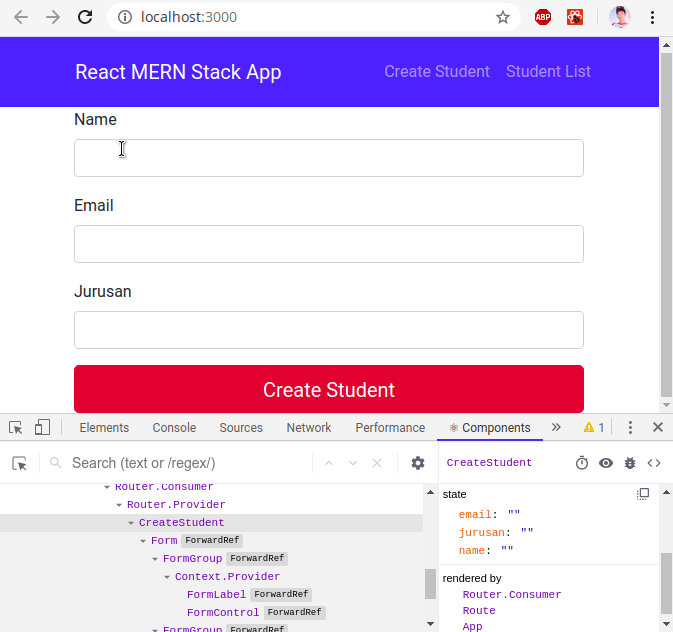Open the ABP Adblock Plus extension

coord(543,17)
